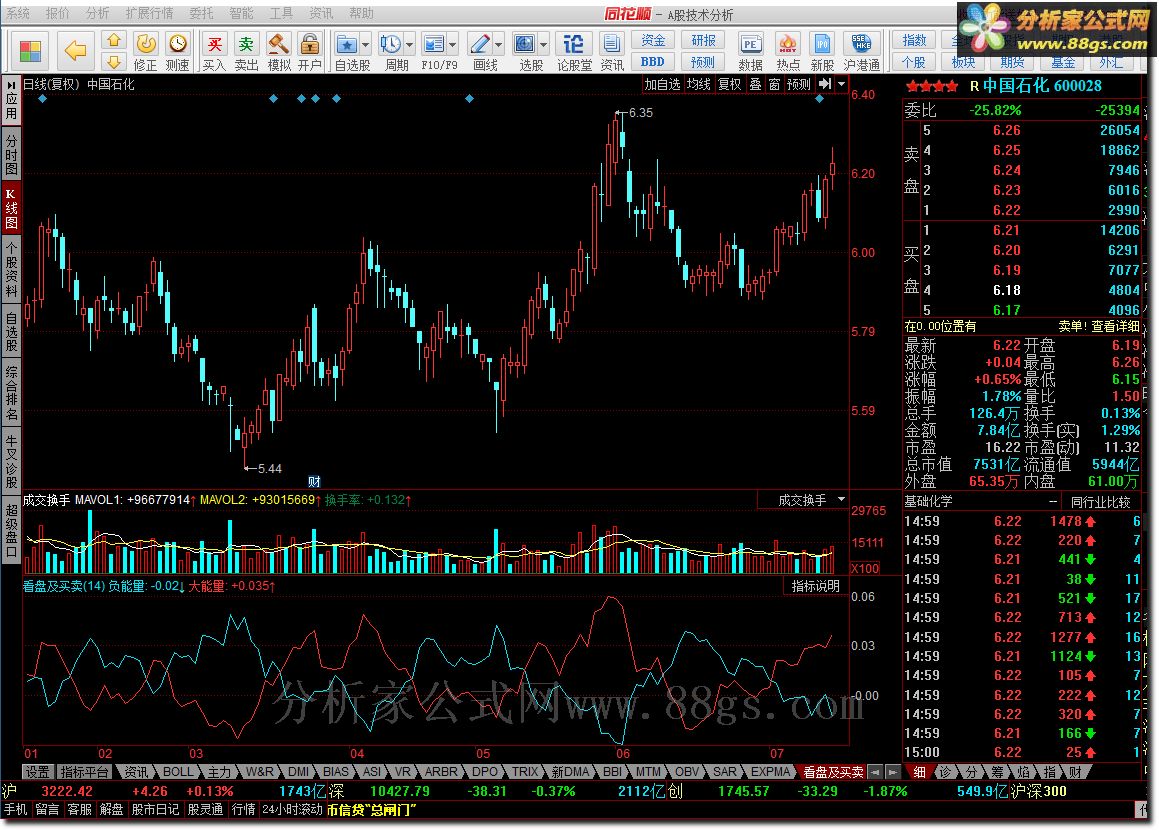Click the 设置 button at bottom left

click(38, 772)
